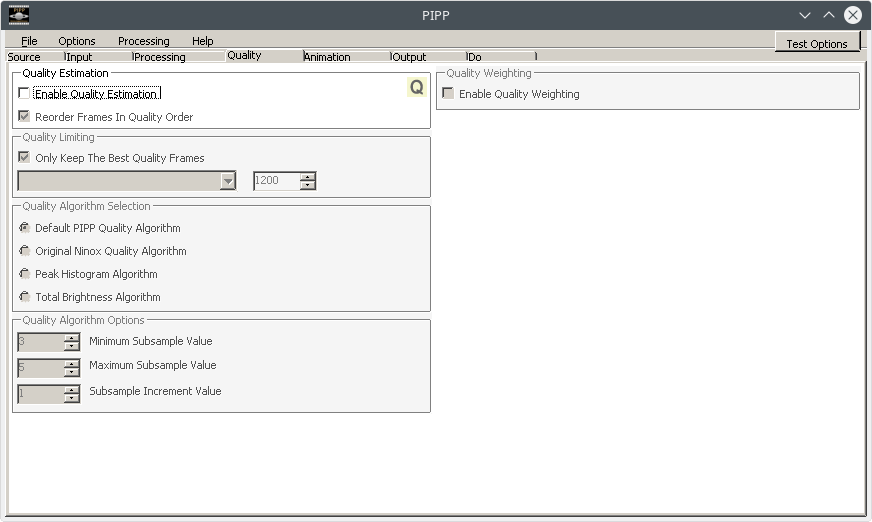Open the Processing menu
Image resolution: width=872 pixels, height=522 pixels.
[143, 41]
